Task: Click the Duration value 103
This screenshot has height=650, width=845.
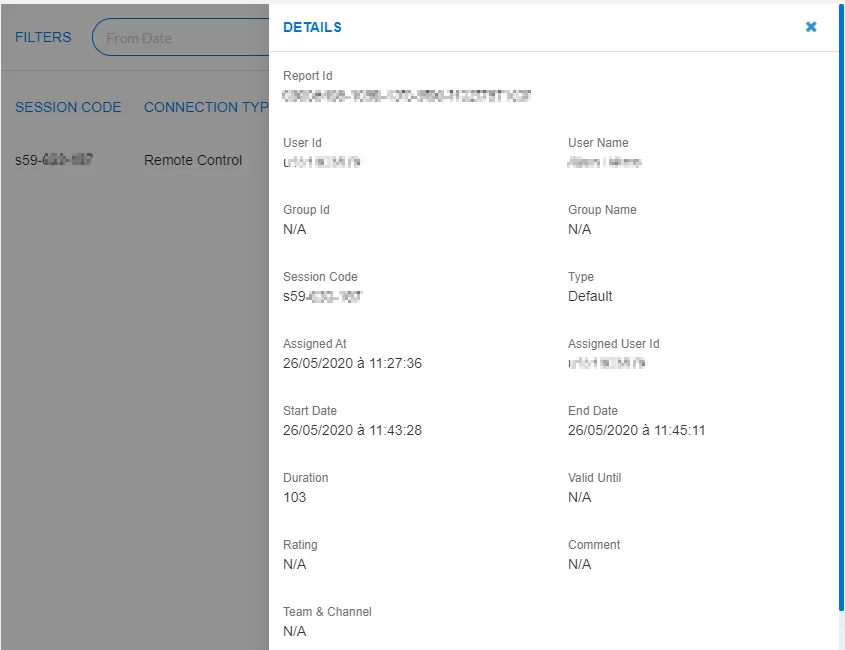Action: 295,497
